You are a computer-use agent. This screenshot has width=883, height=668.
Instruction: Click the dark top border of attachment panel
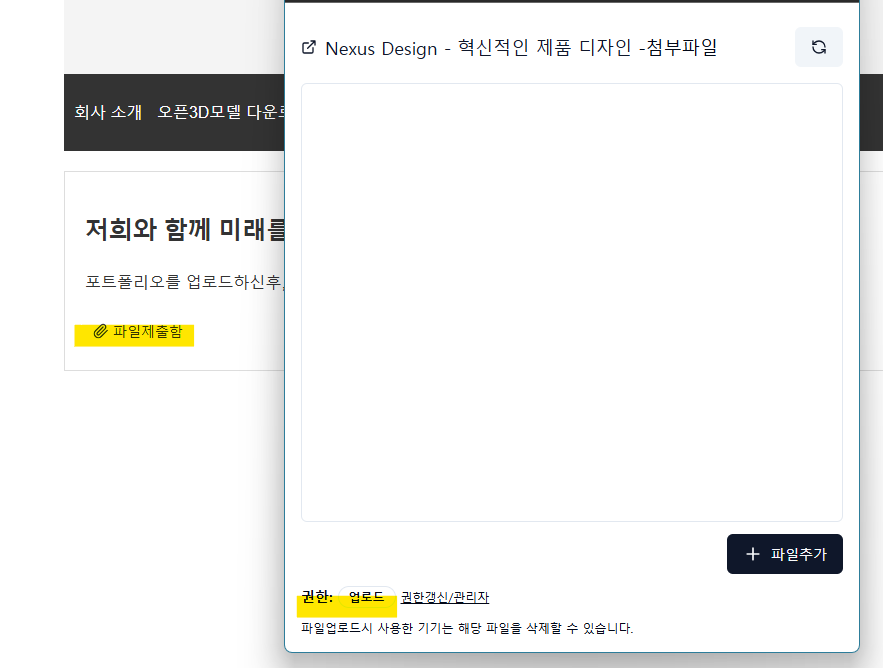tap(571, 1)
